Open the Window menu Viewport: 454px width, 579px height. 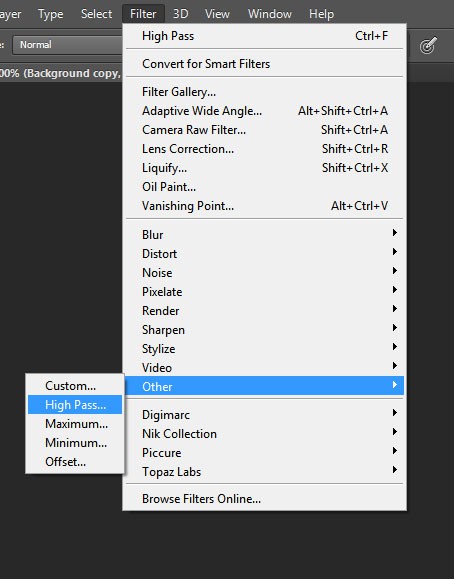(x=270, y=14)
